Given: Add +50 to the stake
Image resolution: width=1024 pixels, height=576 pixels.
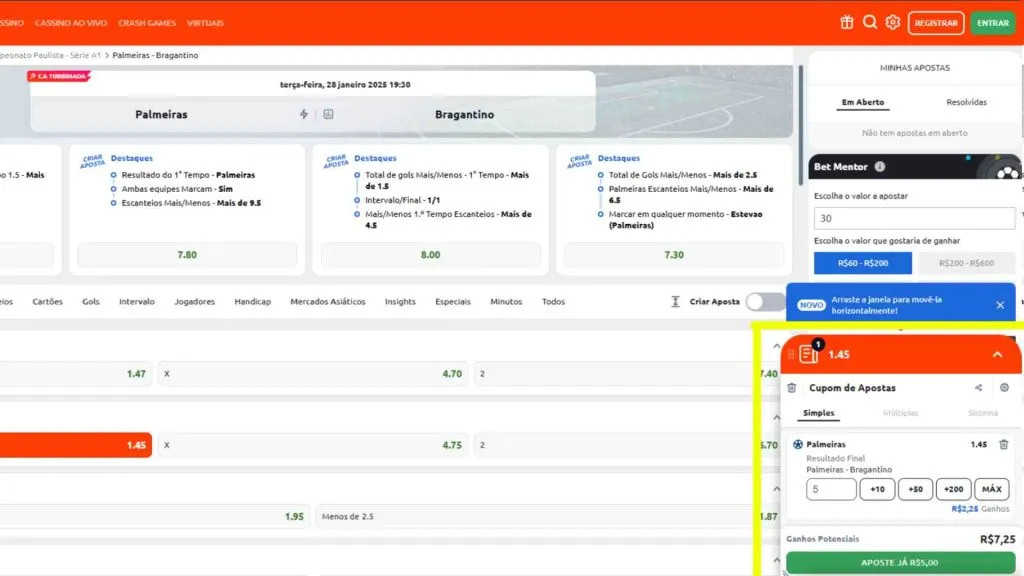Looking at the screenshot, I should pyautogui.click(x=915, y=489).
